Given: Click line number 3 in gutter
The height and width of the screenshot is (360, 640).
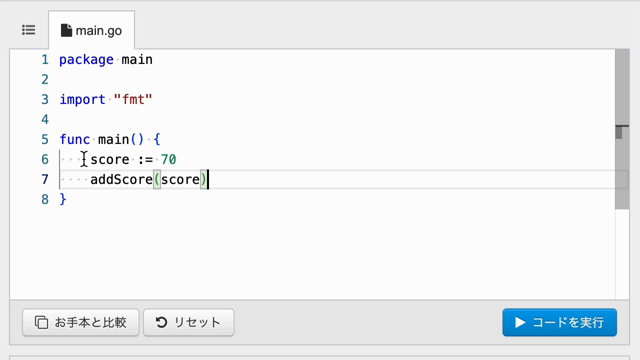Looking at the screenshot, I should click(45, 100).
